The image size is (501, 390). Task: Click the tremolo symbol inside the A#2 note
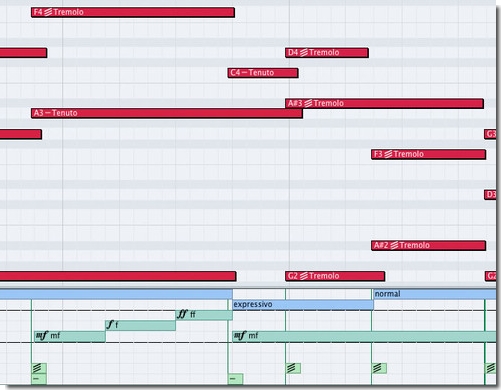coord(394,246)
